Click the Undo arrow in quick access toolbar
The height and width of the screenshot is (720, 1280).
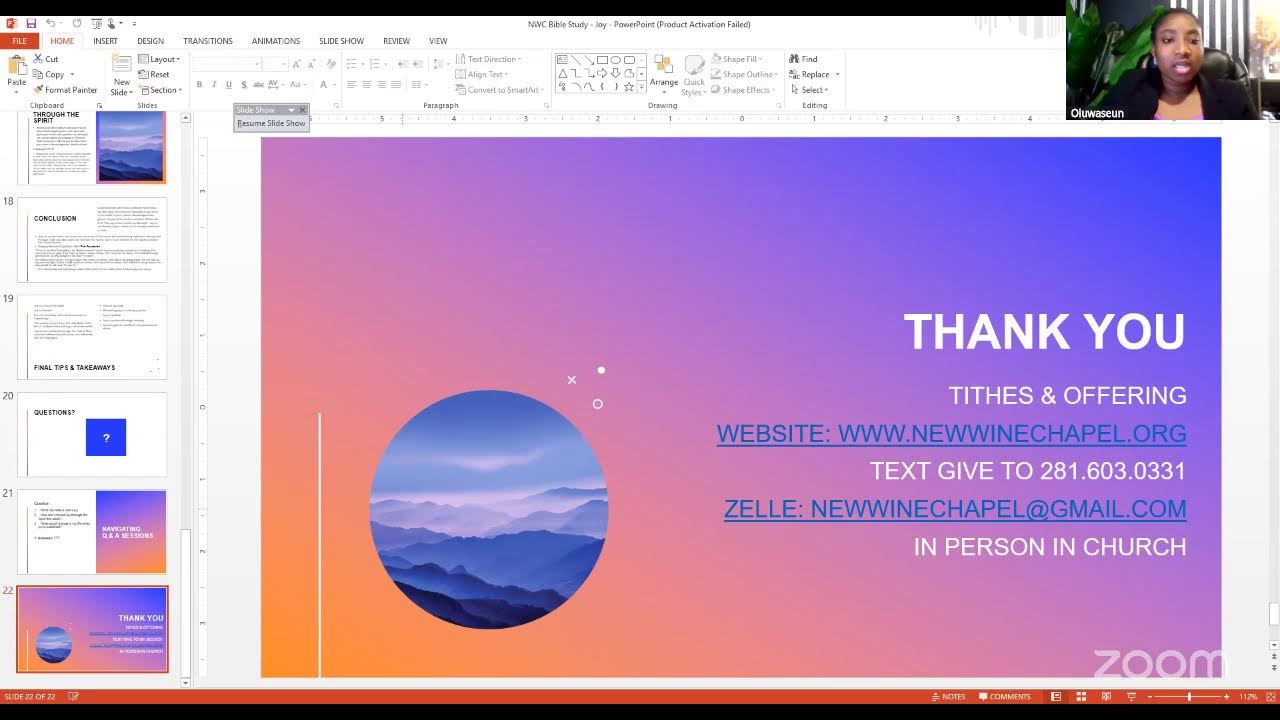(50, 23)
